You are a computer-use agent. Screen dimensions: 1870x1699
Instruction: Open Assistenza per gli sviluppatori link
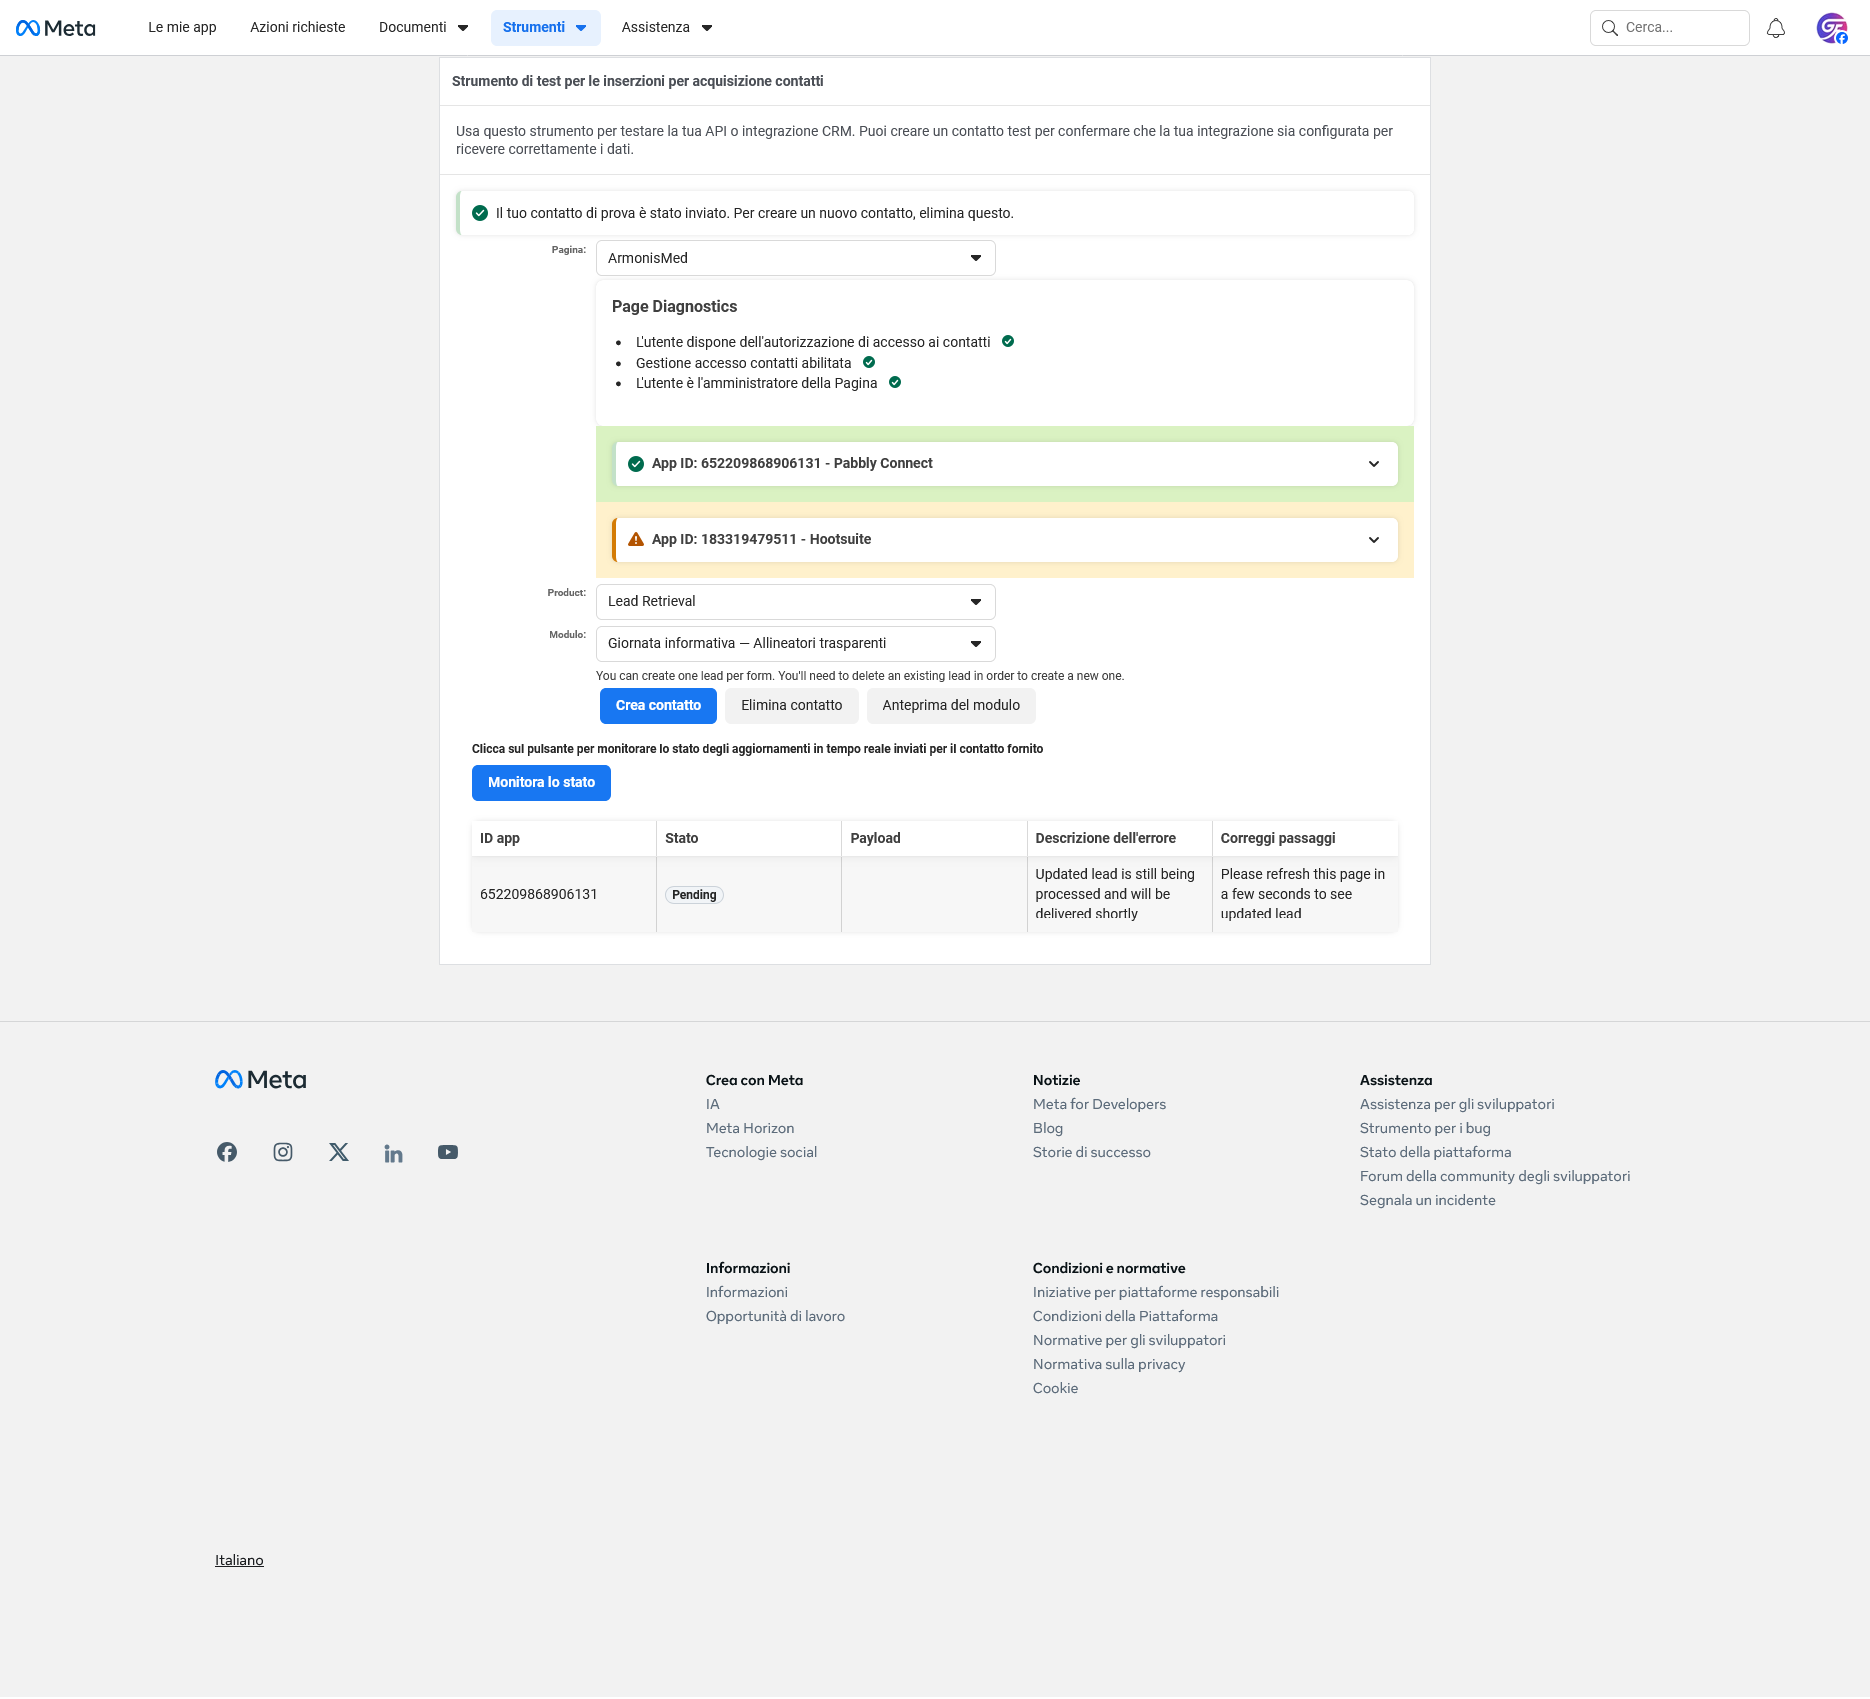pyautogui.click(x=1457, y=1104)
